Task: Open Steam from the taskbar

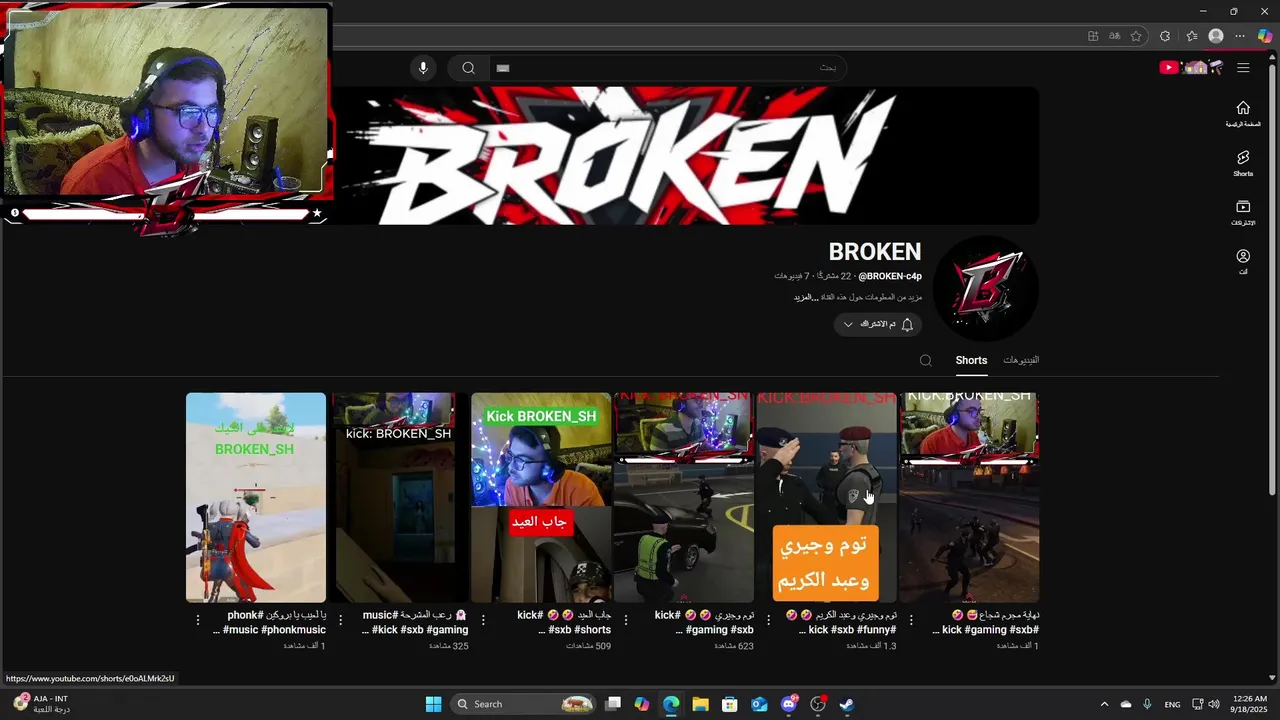Action: coord(847,704)
